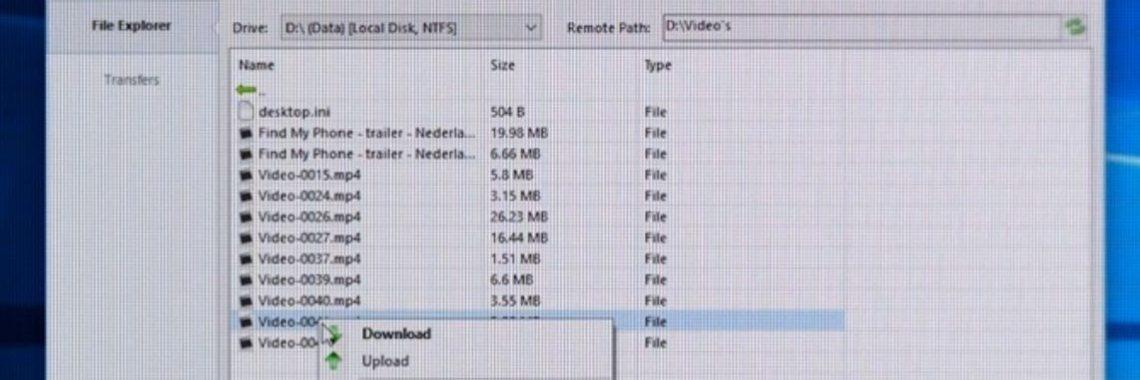Sort files by the Name column
Image resolution: width=1140 pixels, height=380 pixels.
coord(257,65)
